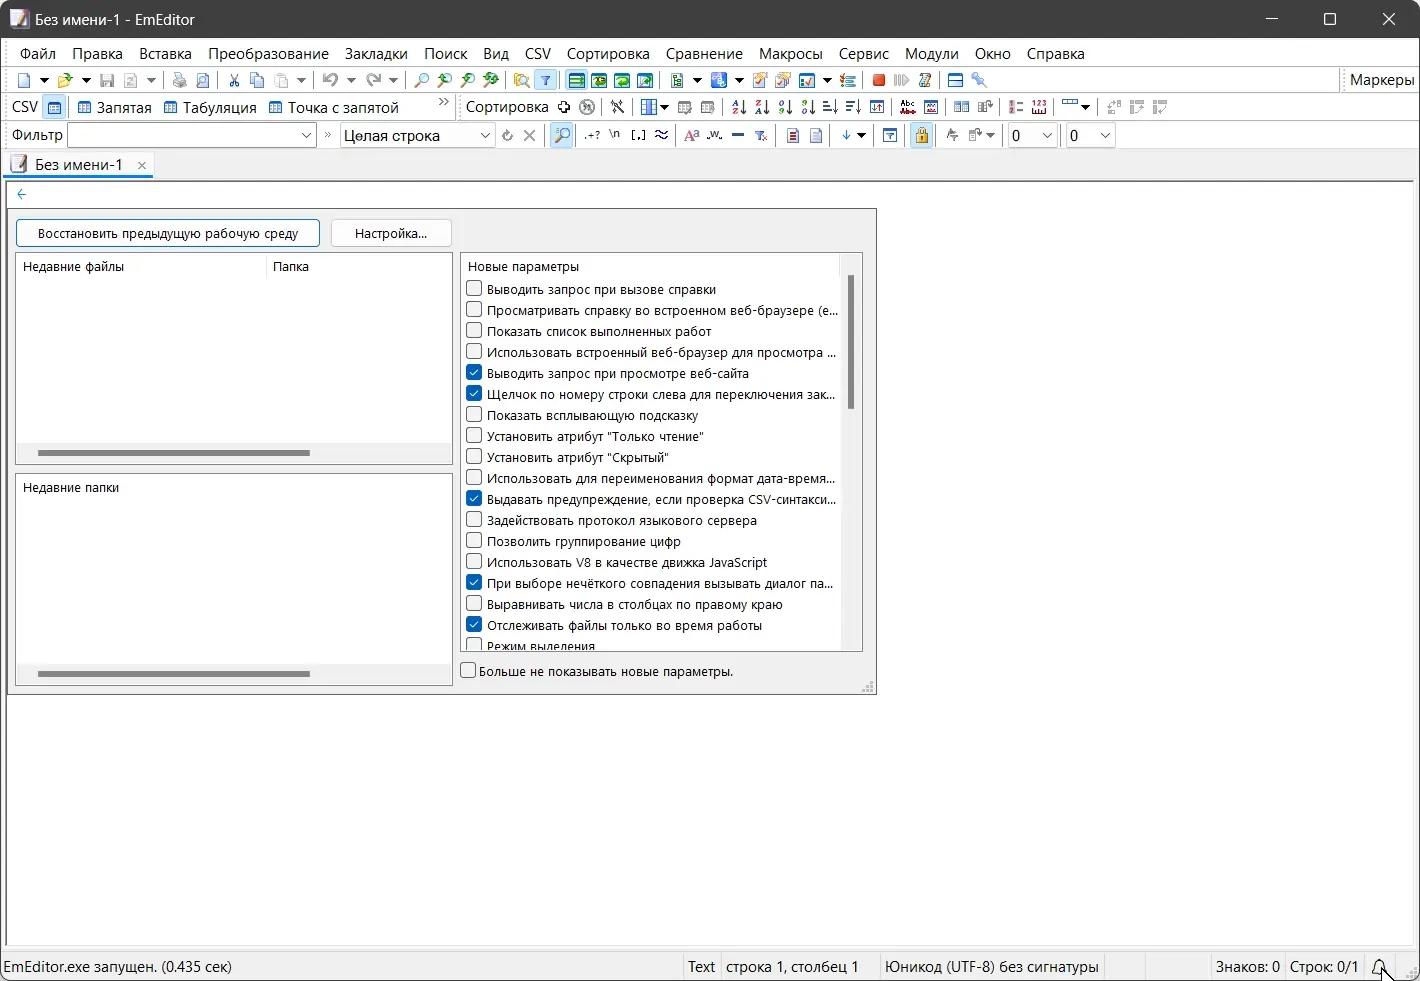Uncheck 'Выводить запрос при просмотре веб-сайта'

coord(474,373)
